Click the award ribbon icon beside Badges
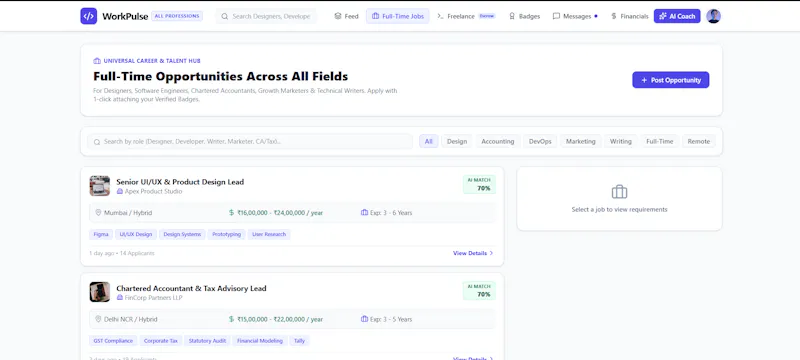Viewport: 800px width, 360px height. (x=512, y=16)
